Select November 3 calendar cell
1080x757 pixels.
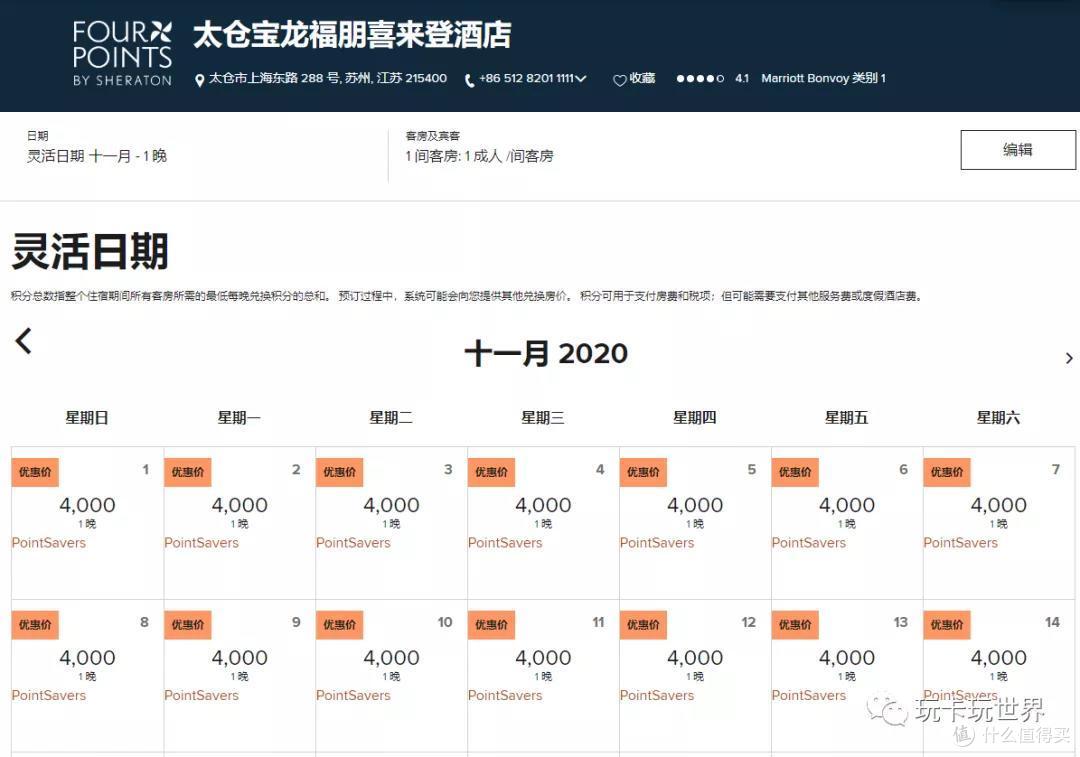tap(391, 523)
